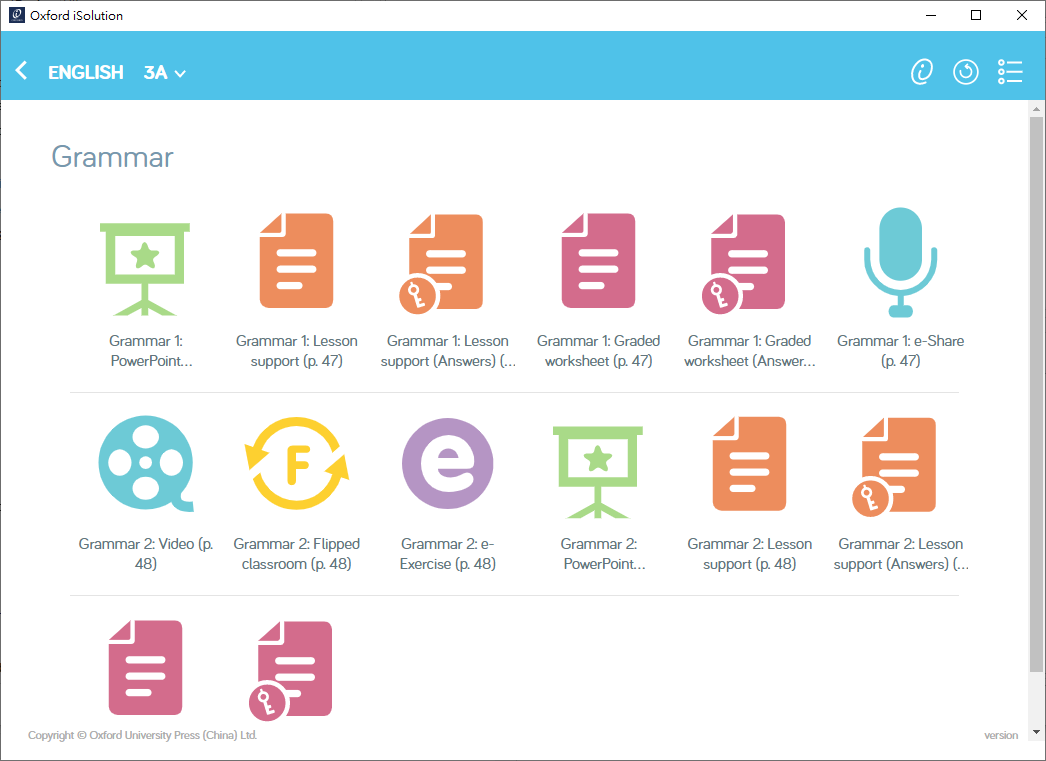1046x761 pixels.
Task: Click the ENGLISH subject heading
Action: (85, 72)
